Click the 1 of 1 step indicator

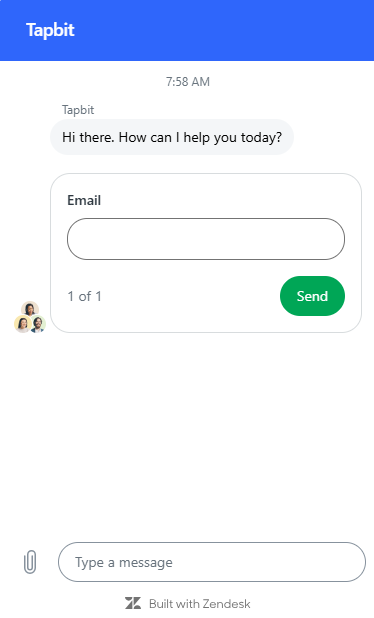(84, 296)
